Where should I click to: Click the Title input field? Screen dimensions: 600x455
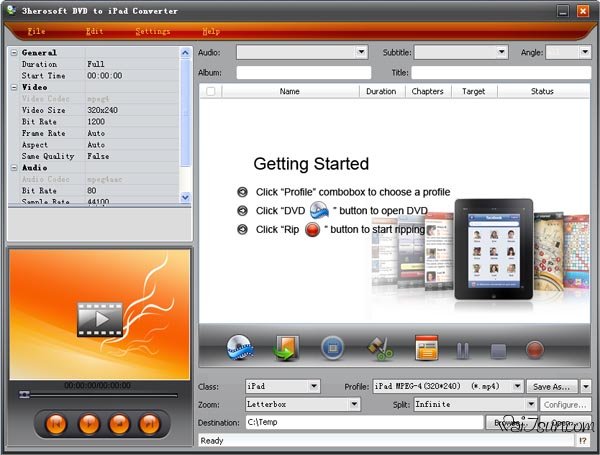501,72
